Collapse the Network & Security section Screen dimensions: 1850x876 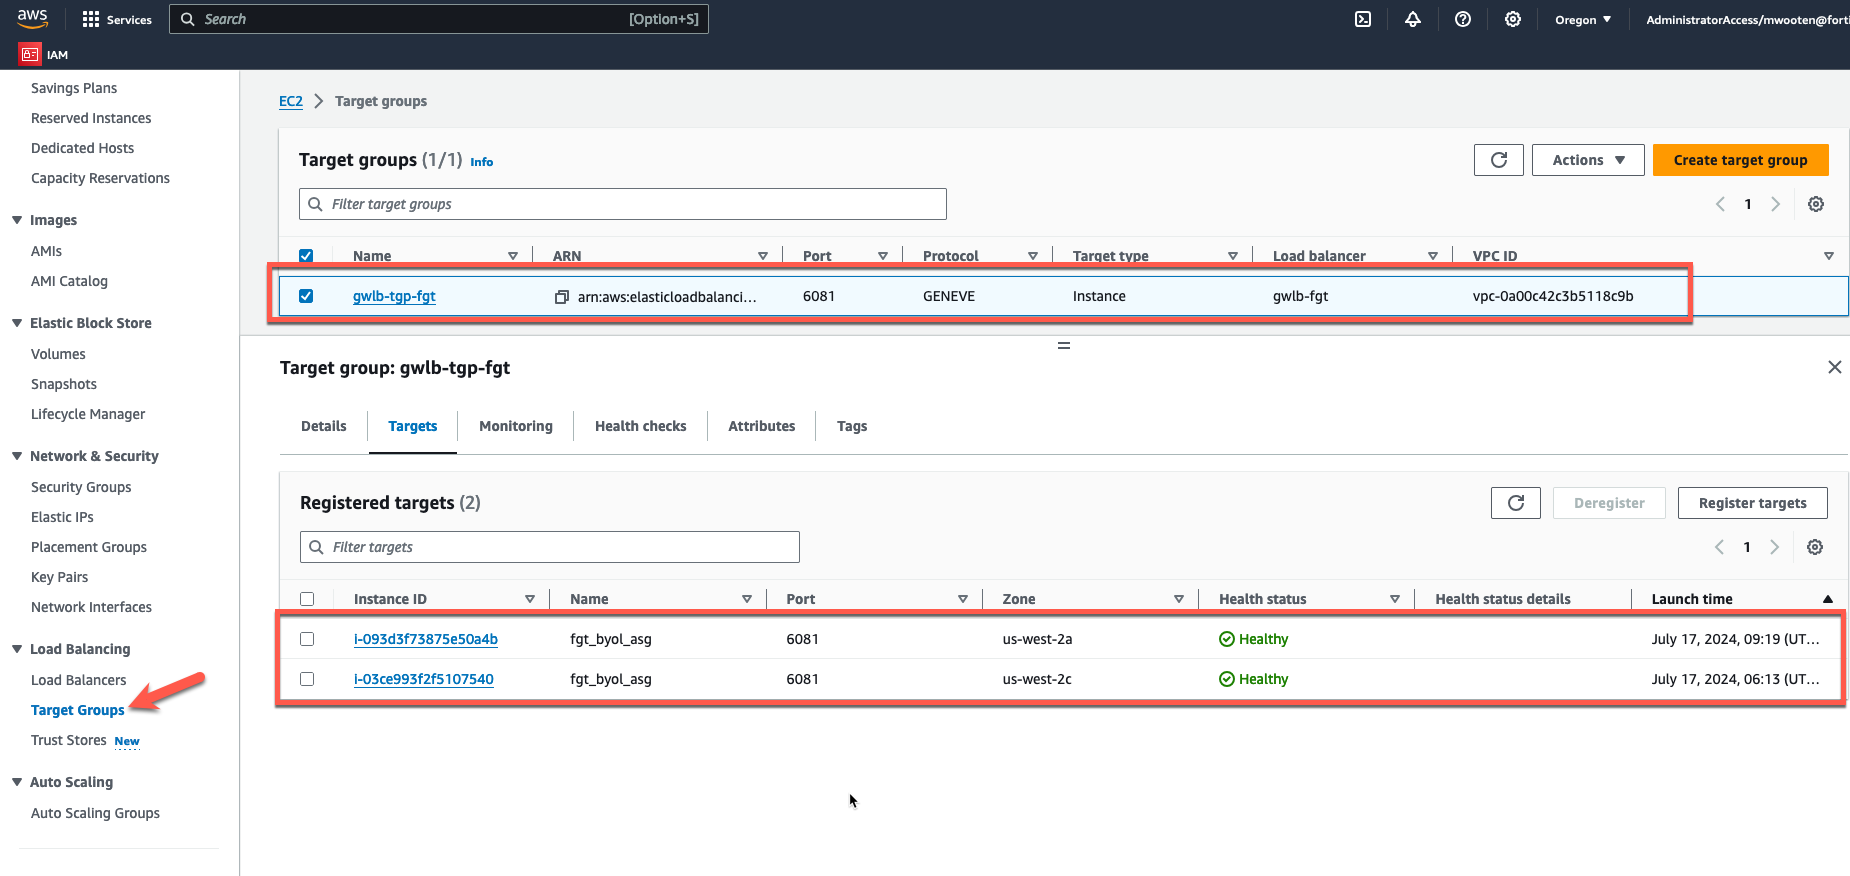click(17, 456)
